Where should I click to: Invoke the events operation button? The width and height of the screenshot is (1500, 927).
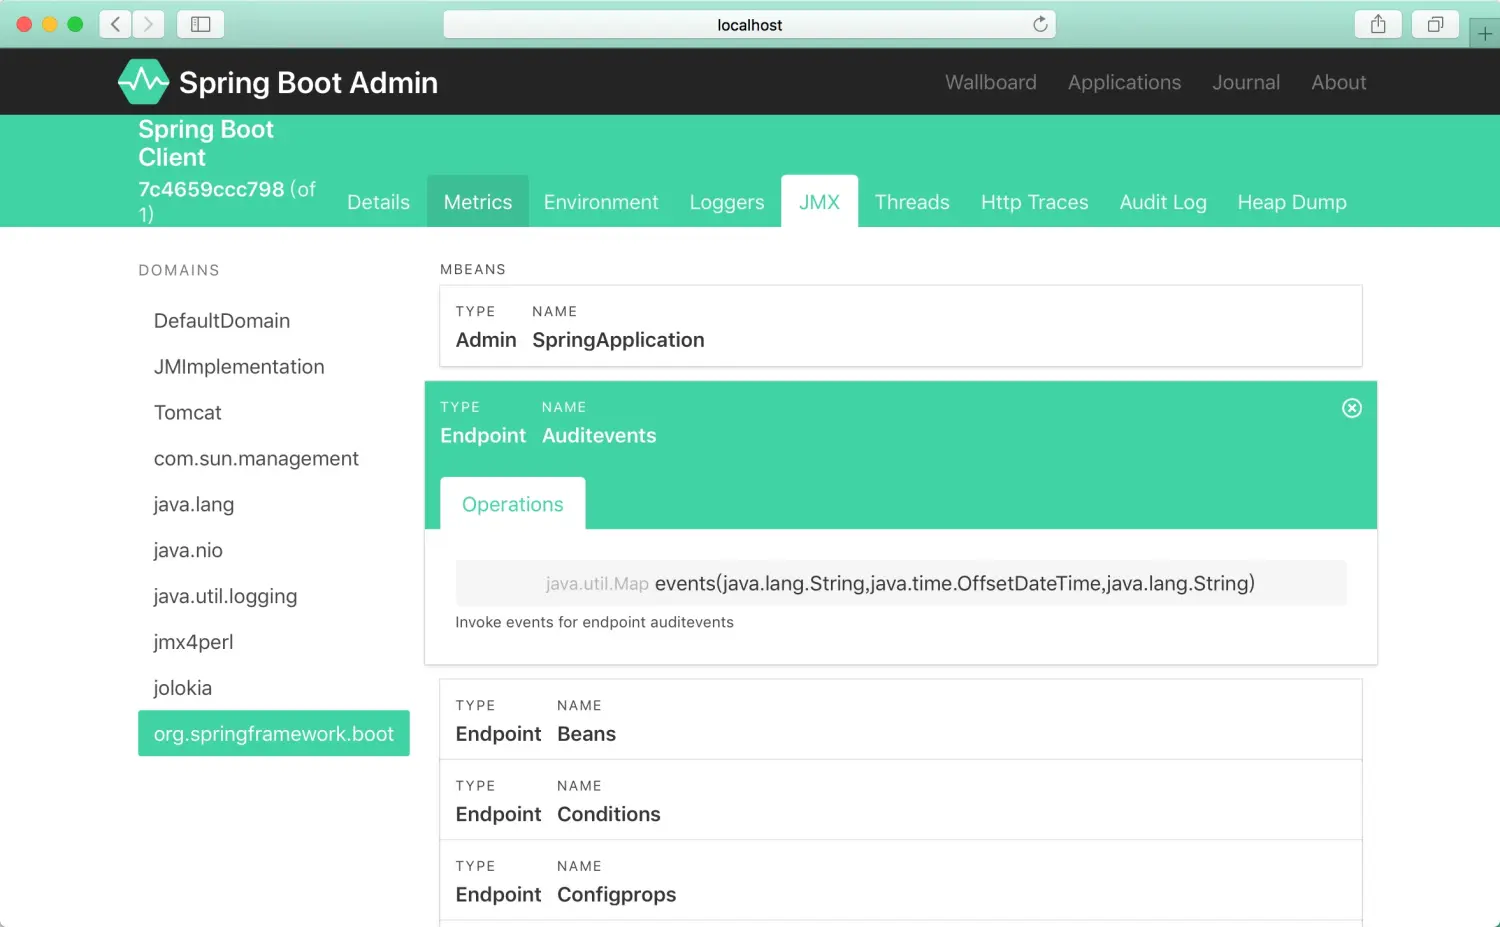click(x=901, y=583)
